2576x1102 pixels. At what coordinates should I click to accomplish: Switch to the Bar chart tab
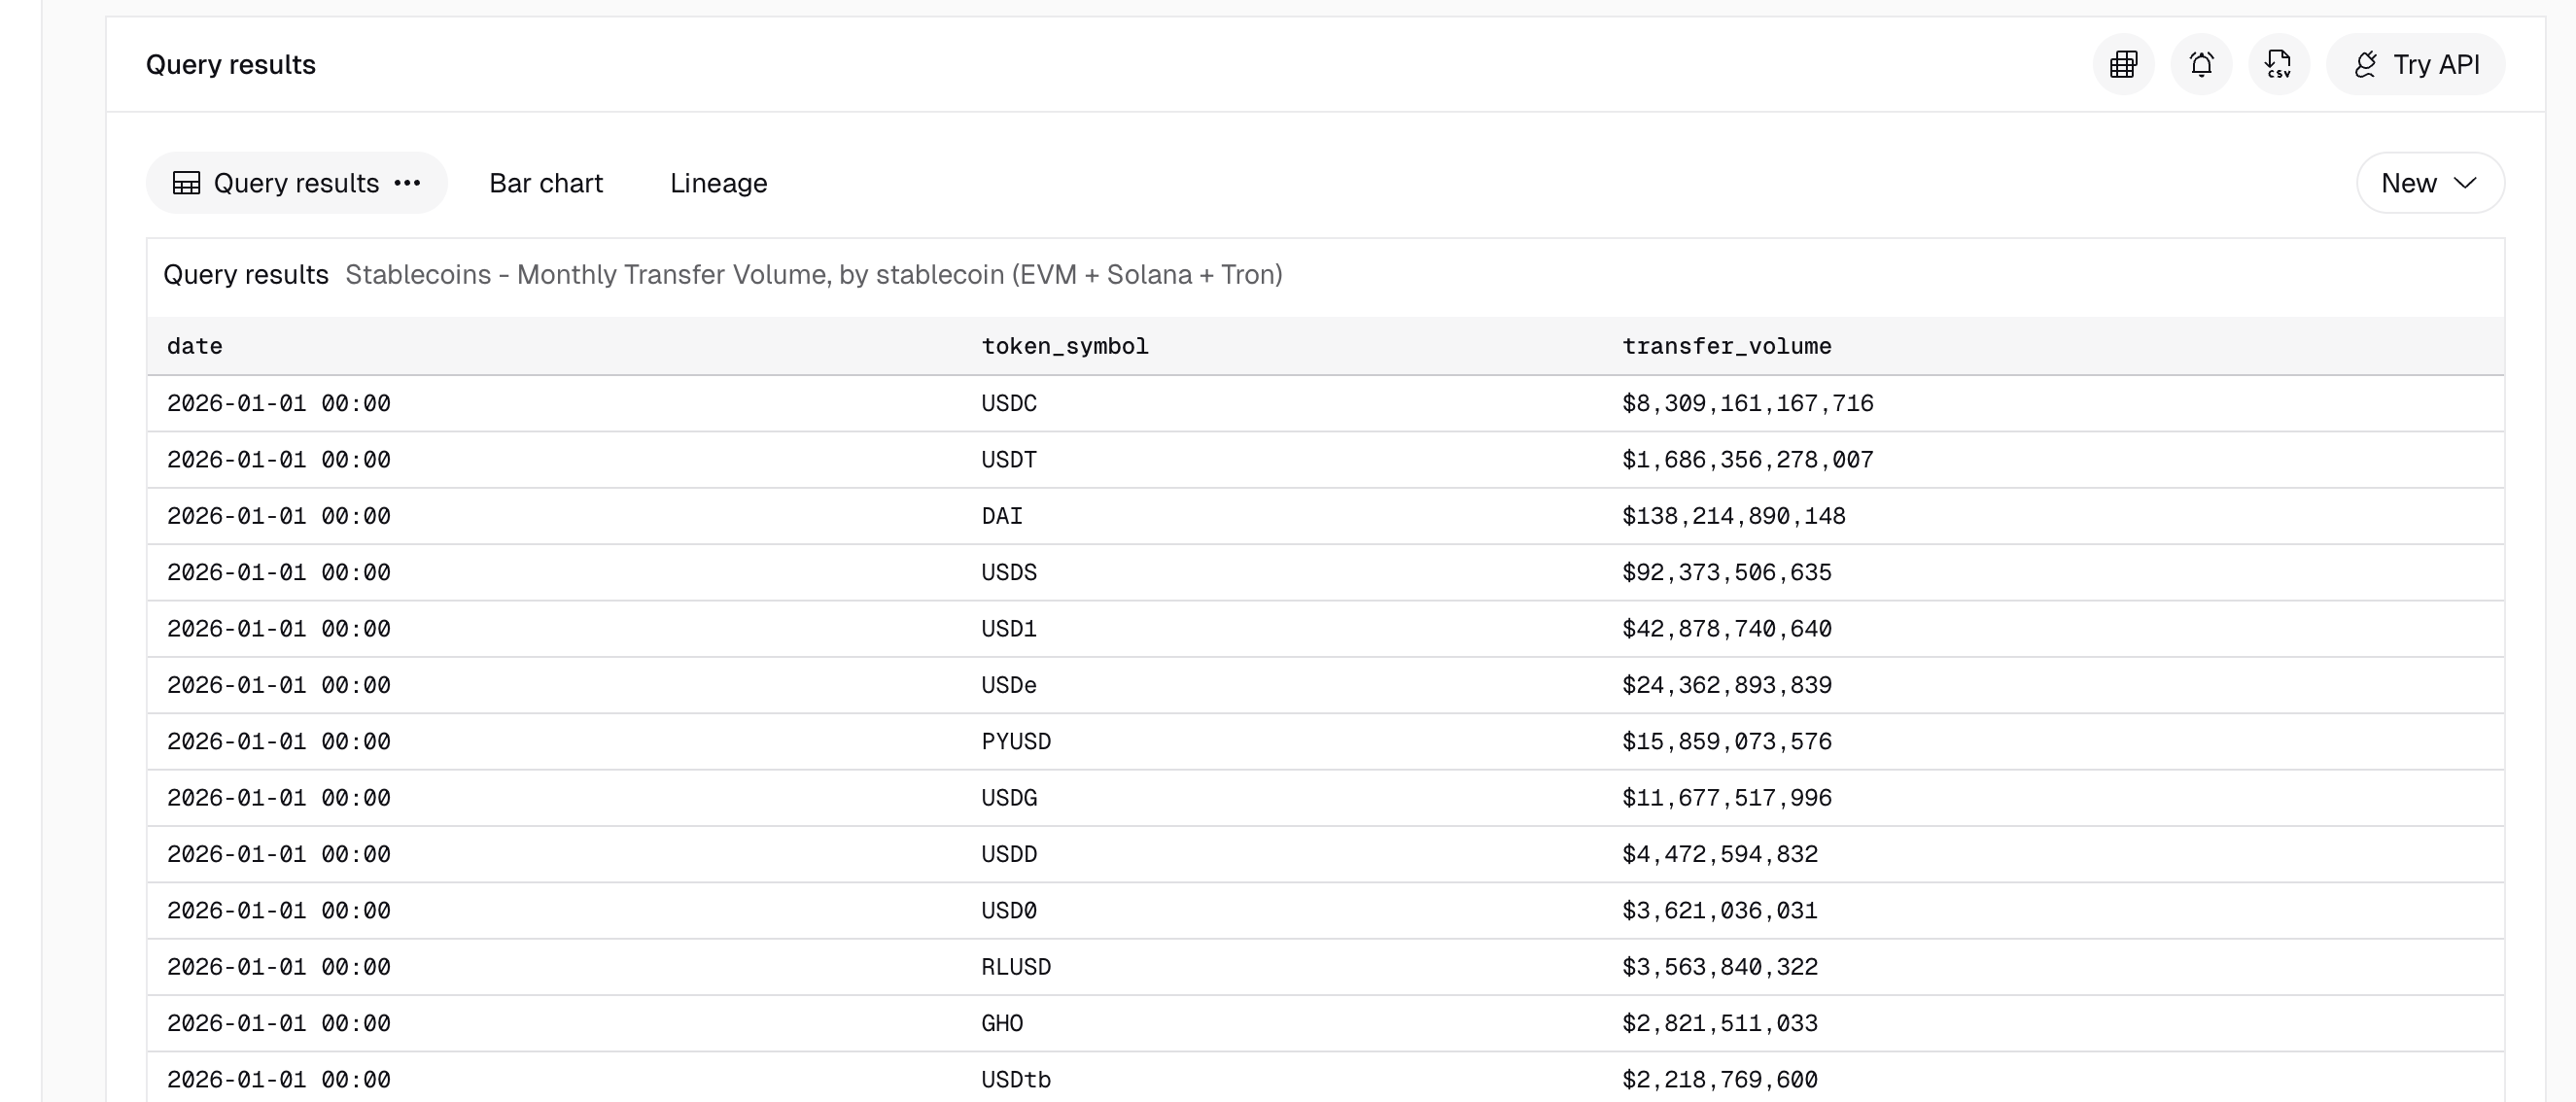pos(546,182)
